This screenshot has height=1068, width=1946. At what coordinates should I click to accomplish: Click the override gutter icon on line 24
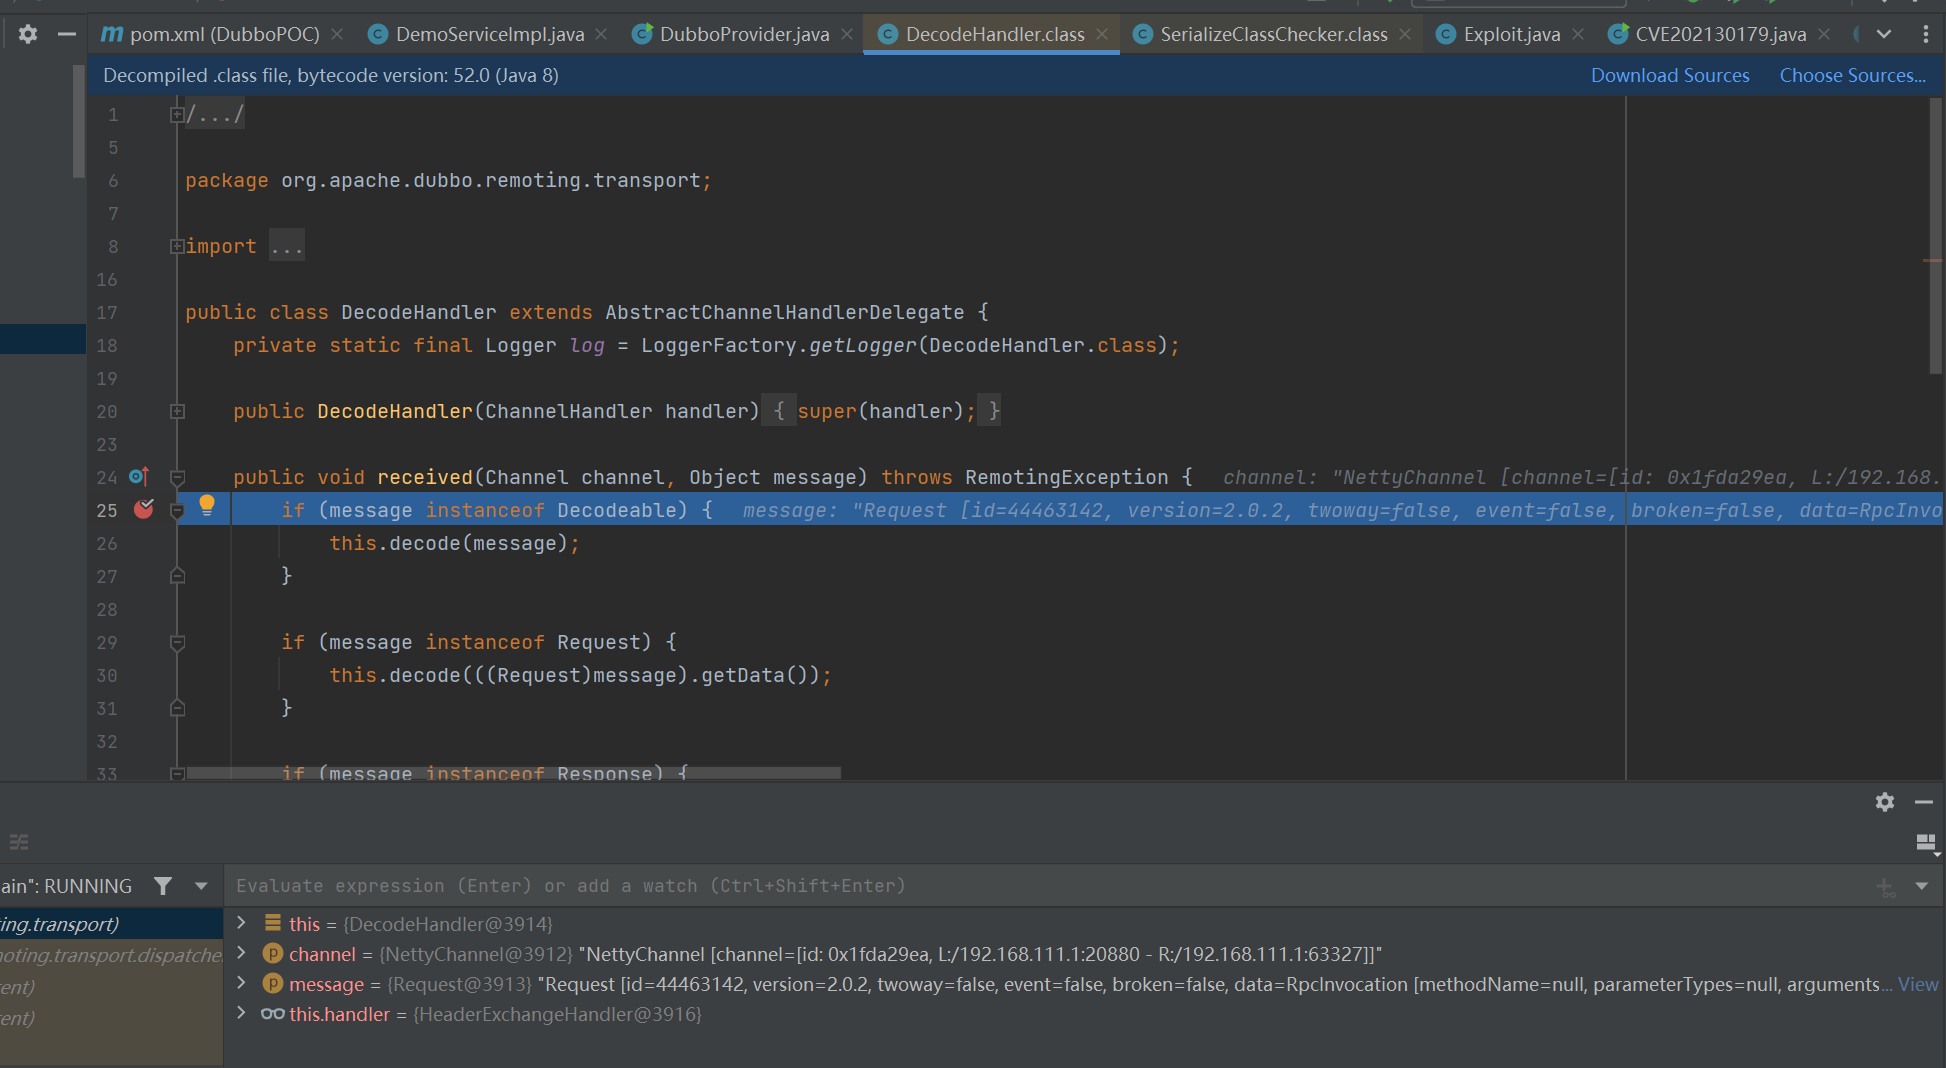(x=139, y=477)
